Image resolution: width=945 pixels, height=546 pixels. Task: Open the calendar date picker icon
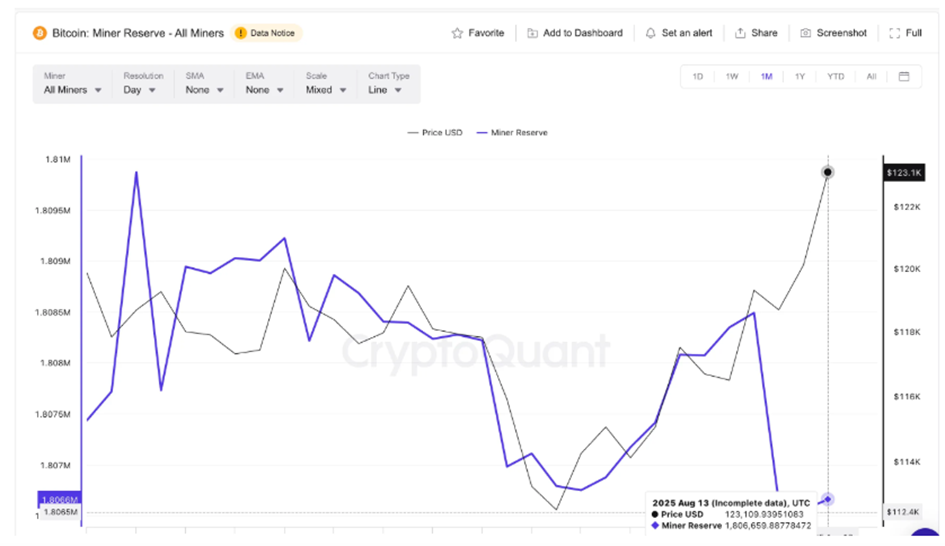904,77
